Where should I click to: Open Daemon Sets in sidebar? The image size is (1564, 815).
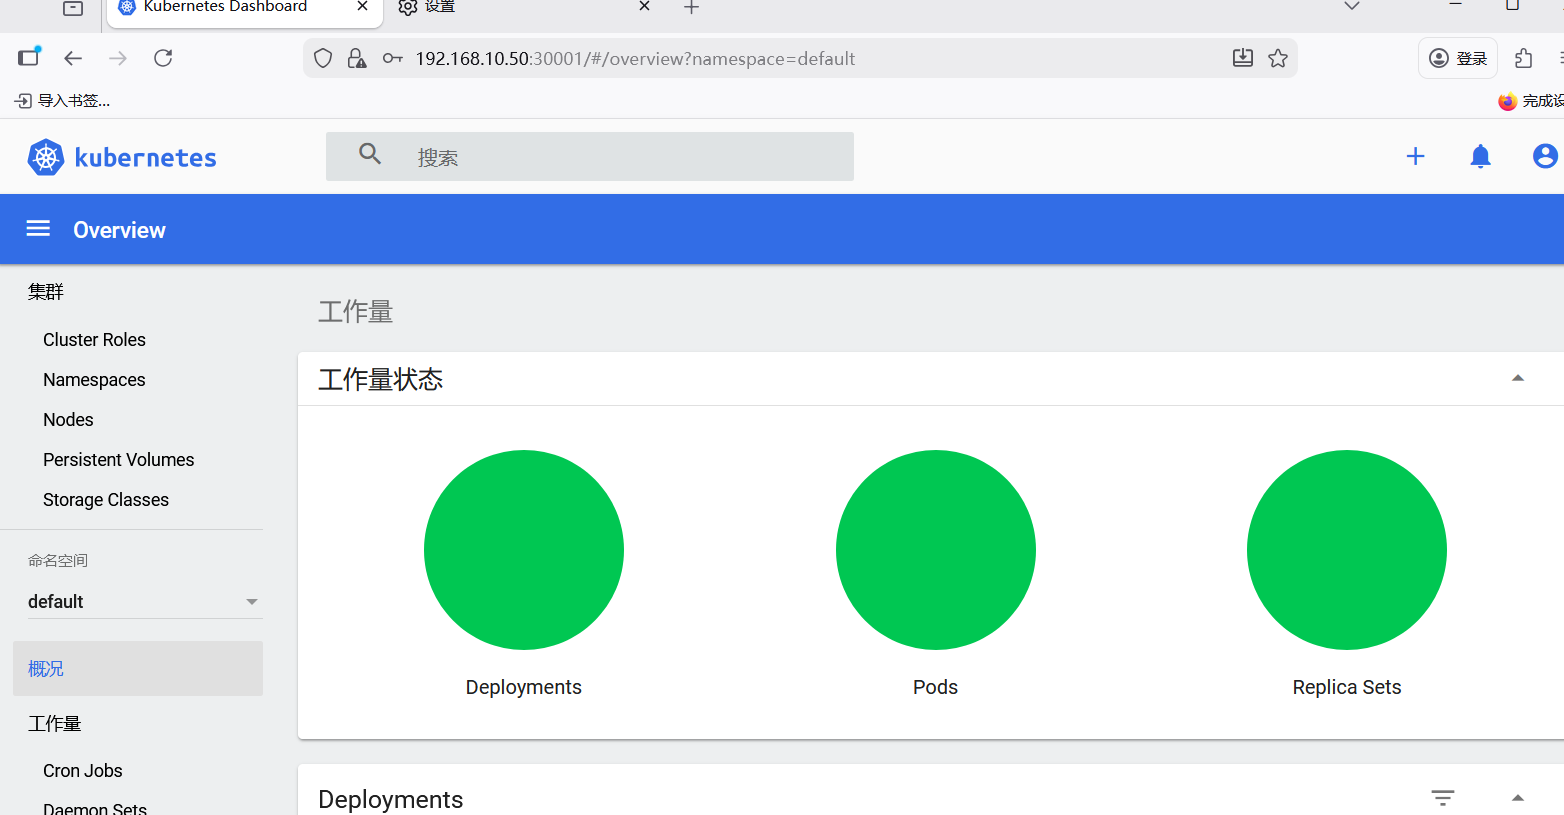coord(95,808)
